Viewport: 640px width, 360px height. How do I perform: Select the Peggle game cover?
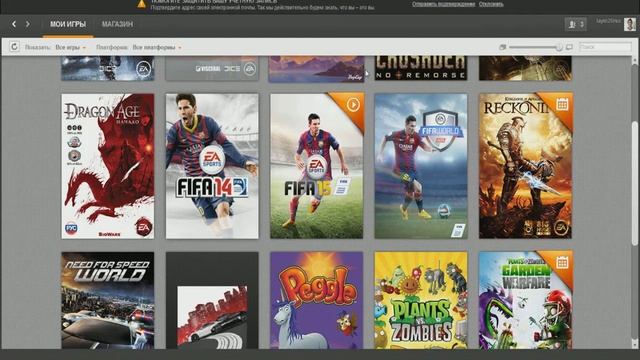coord(316,300)
